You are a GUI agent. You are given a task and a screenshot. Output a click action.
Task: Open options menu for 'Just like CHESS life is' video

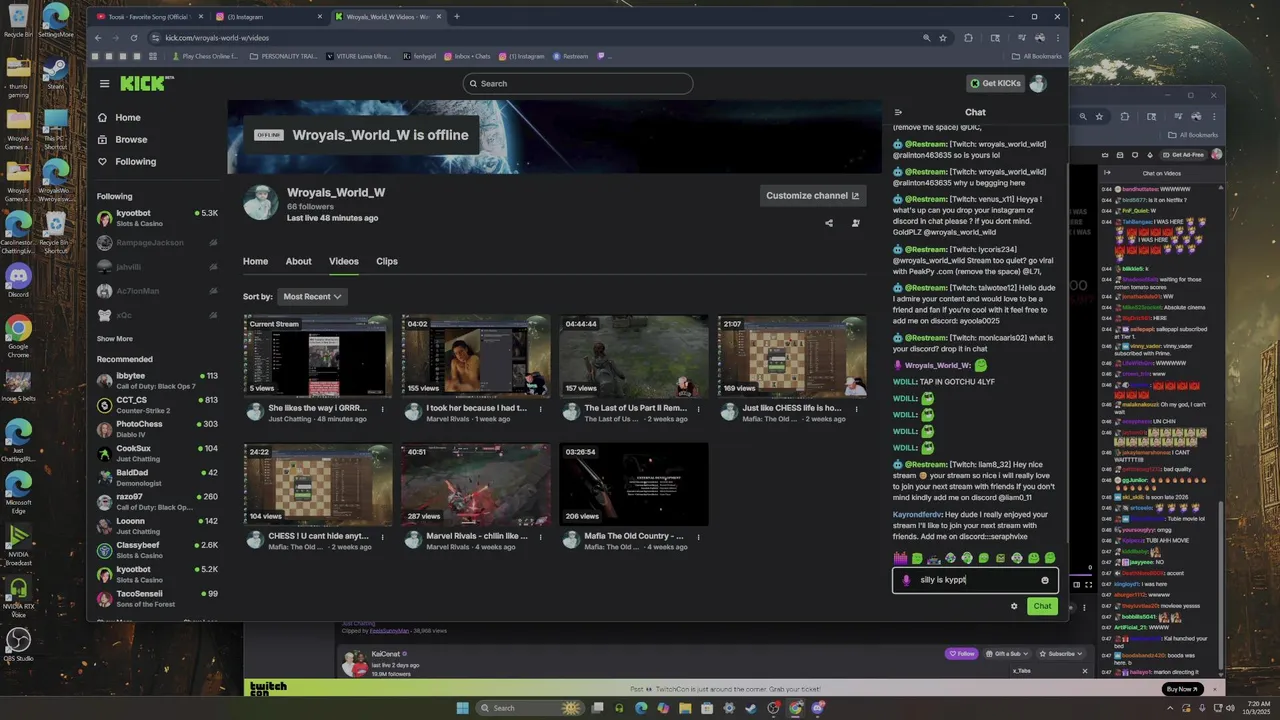857,409
